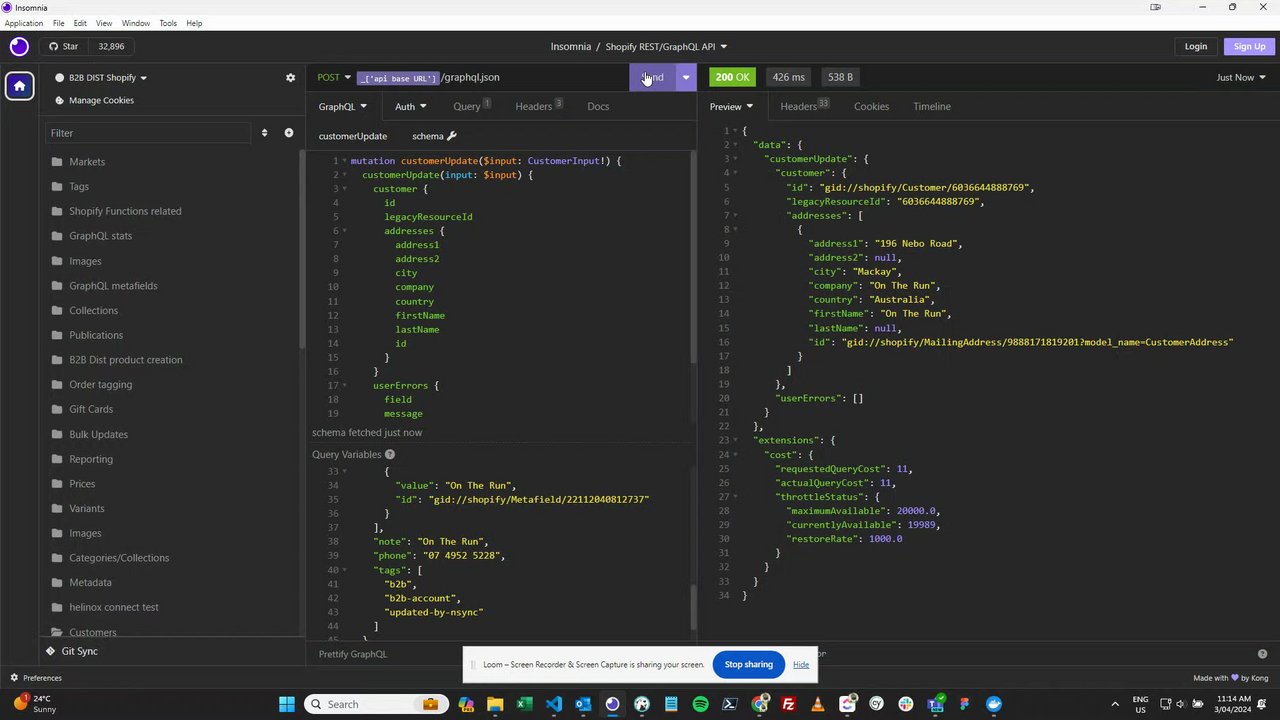Open File Explorer from the taskbar
The height and width of the screenshot is (720, 1280).
(495, 704)
